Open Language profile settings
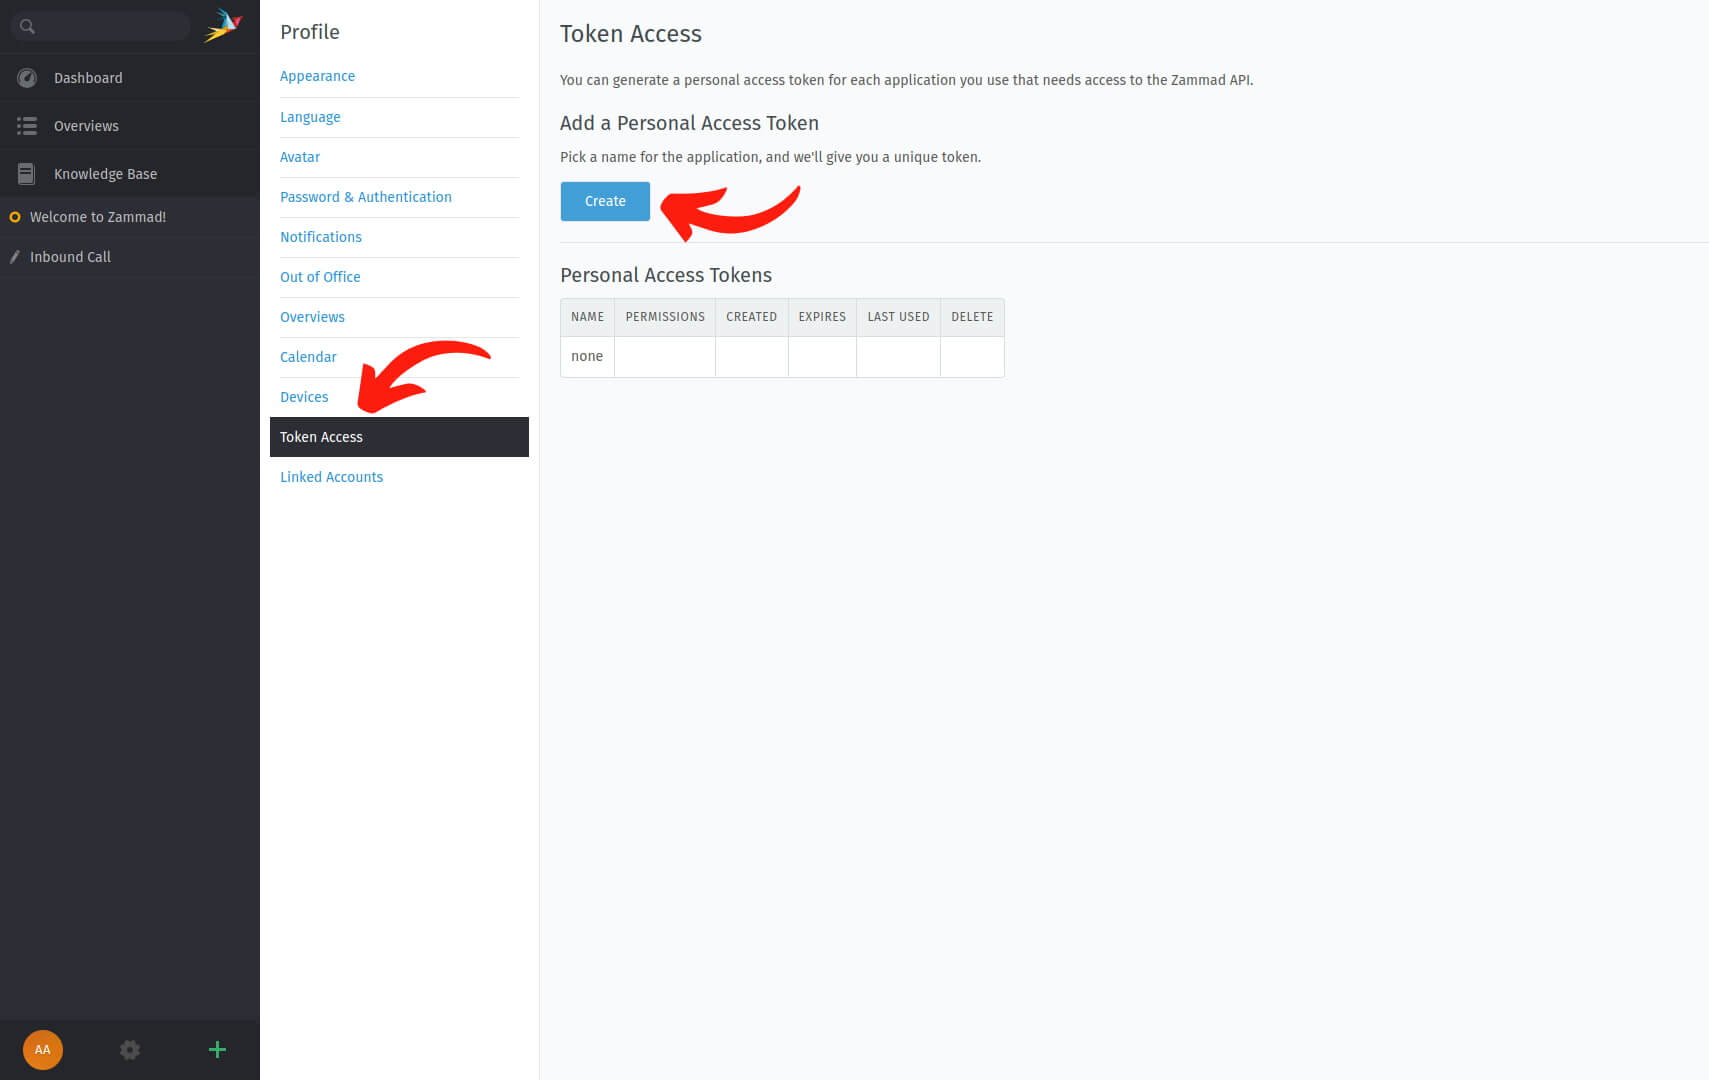The width and height of the screenshot is (1709, 1080). pyautogui.click(x=310, y=117)
